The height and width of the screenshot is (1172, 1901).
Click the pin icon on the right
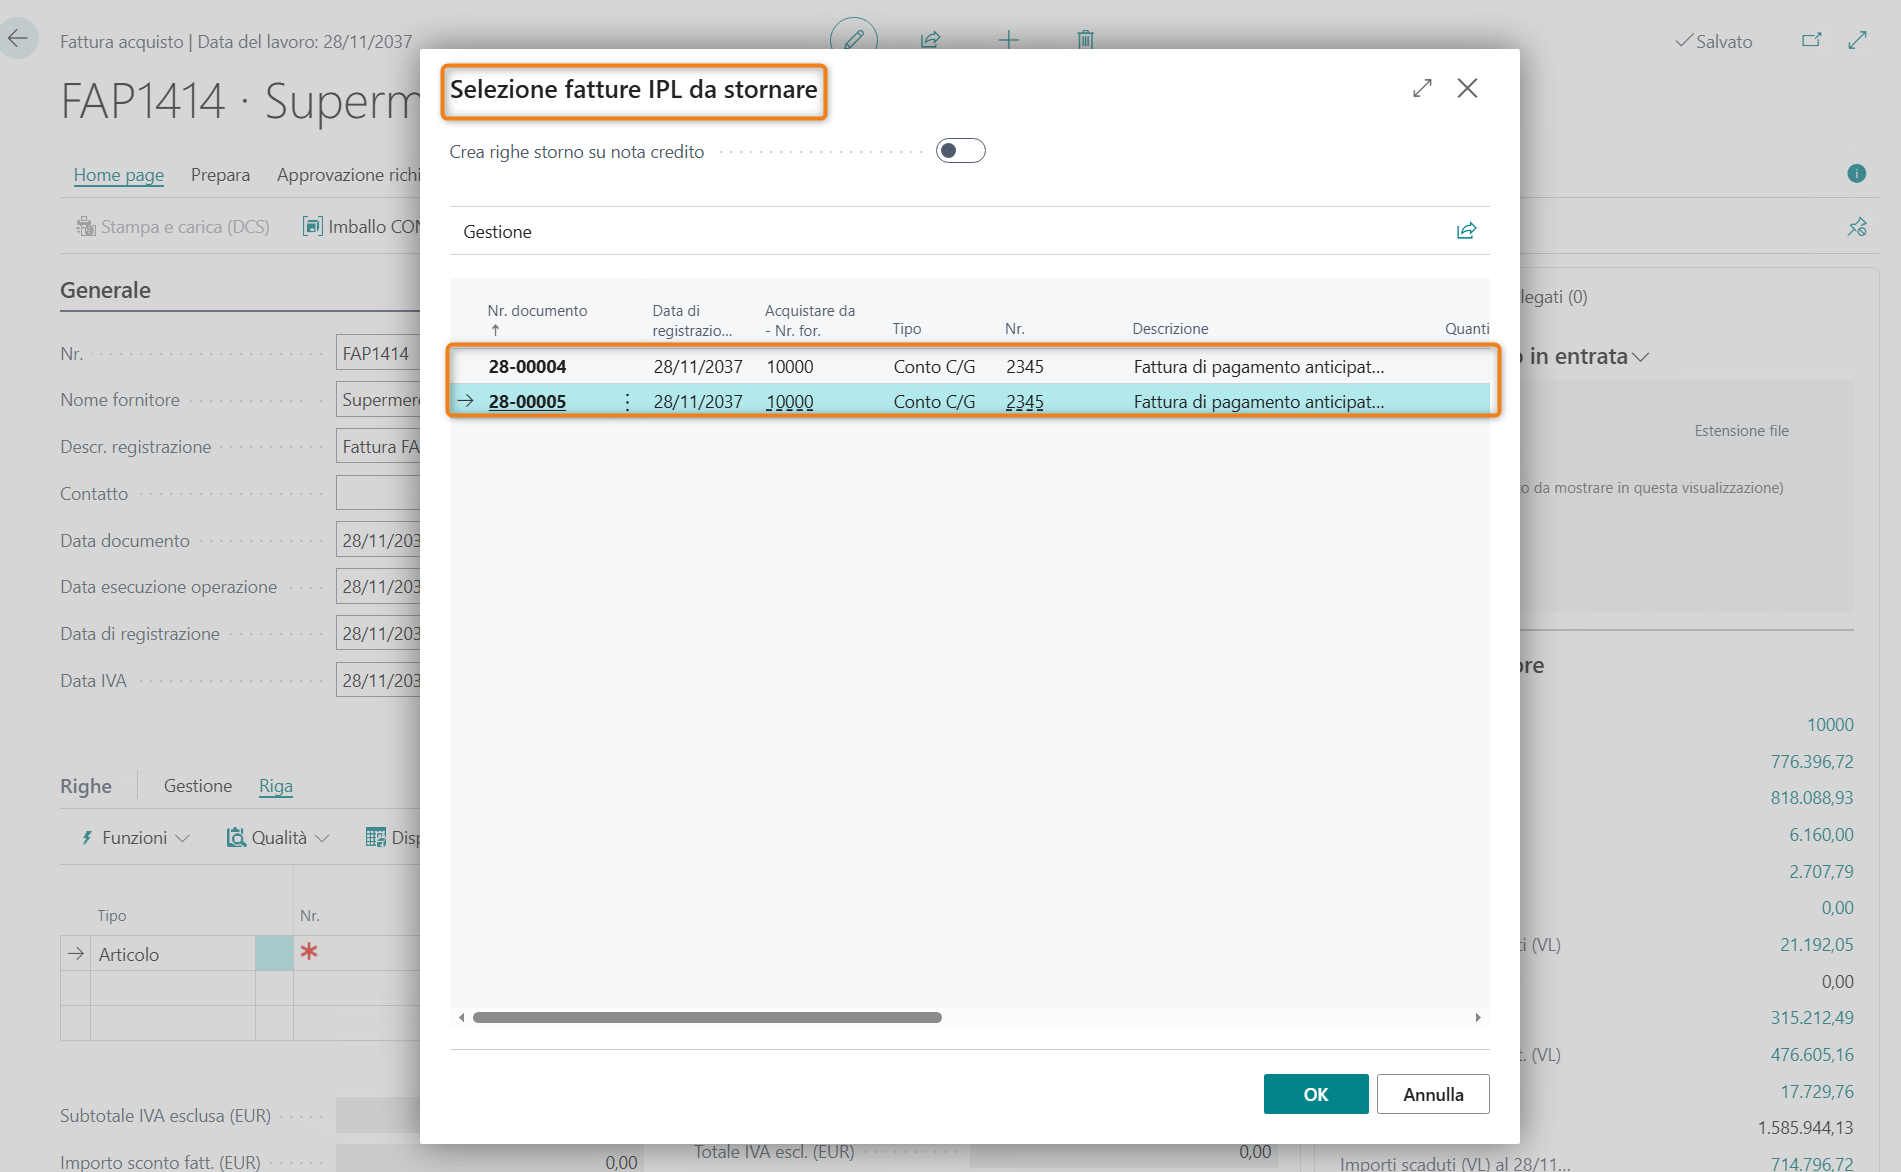(1857, 227)
